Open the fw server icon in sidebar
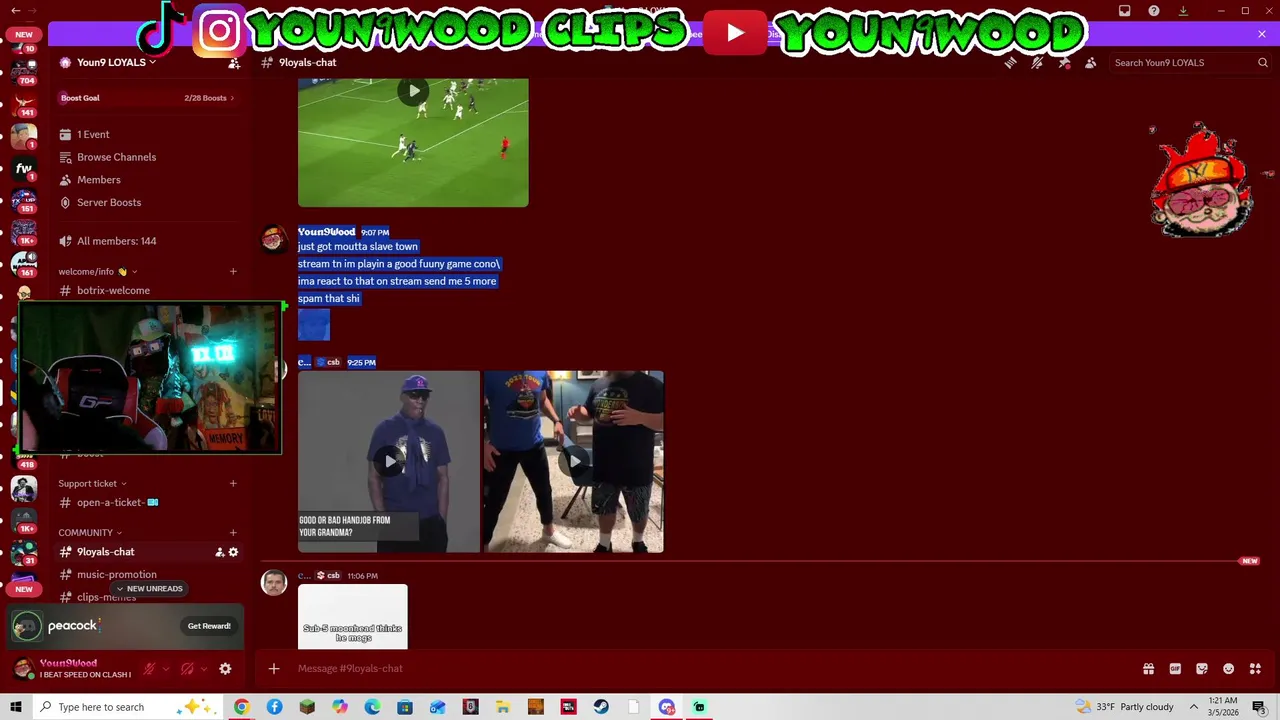Screen dimensions: 1280x720 [24, 168]
